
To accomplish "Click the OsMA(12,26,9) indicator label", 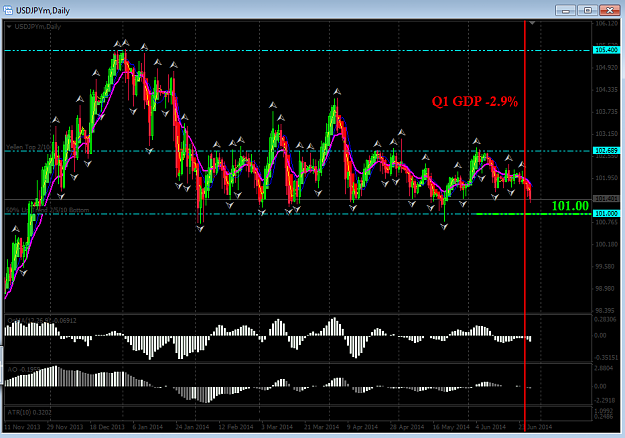I will (42, 320).
